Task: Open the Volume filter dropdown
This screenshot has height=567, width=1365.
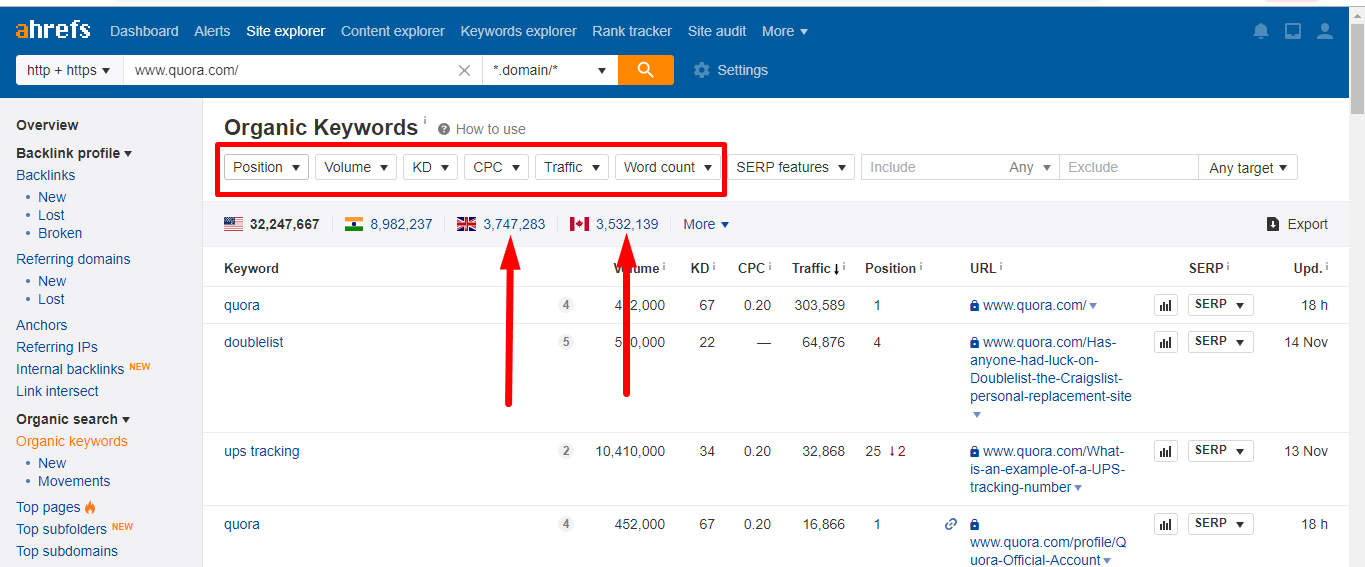Action: (x=356, y=167)
